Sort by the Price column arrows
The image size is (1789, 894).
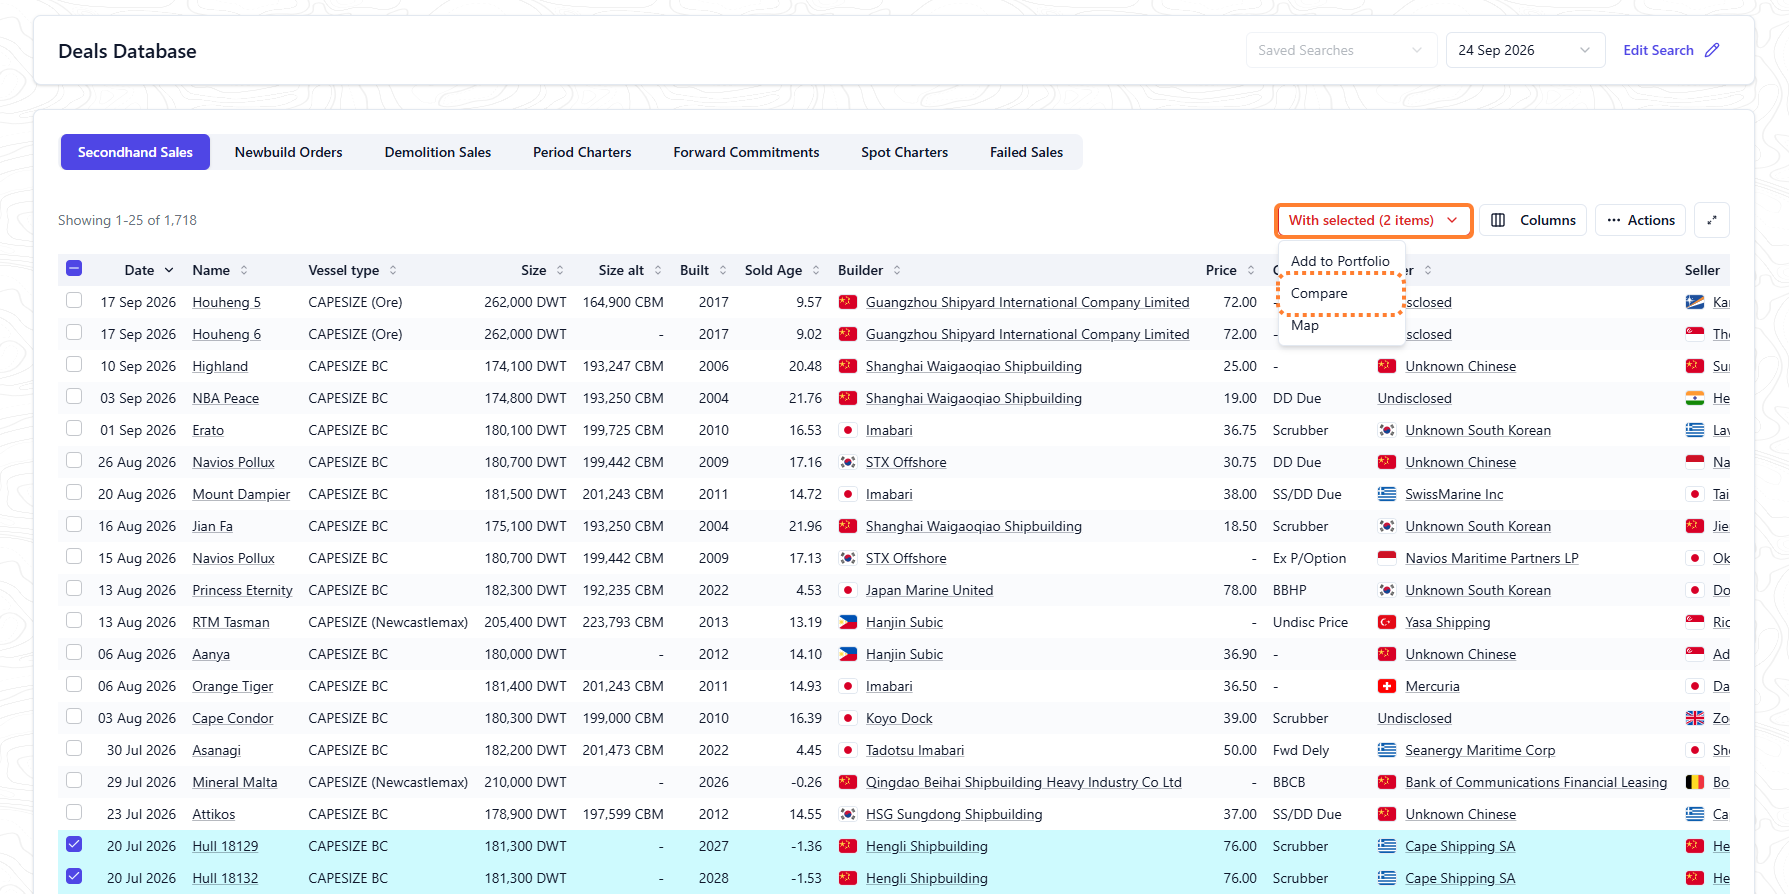point(1251,270)
